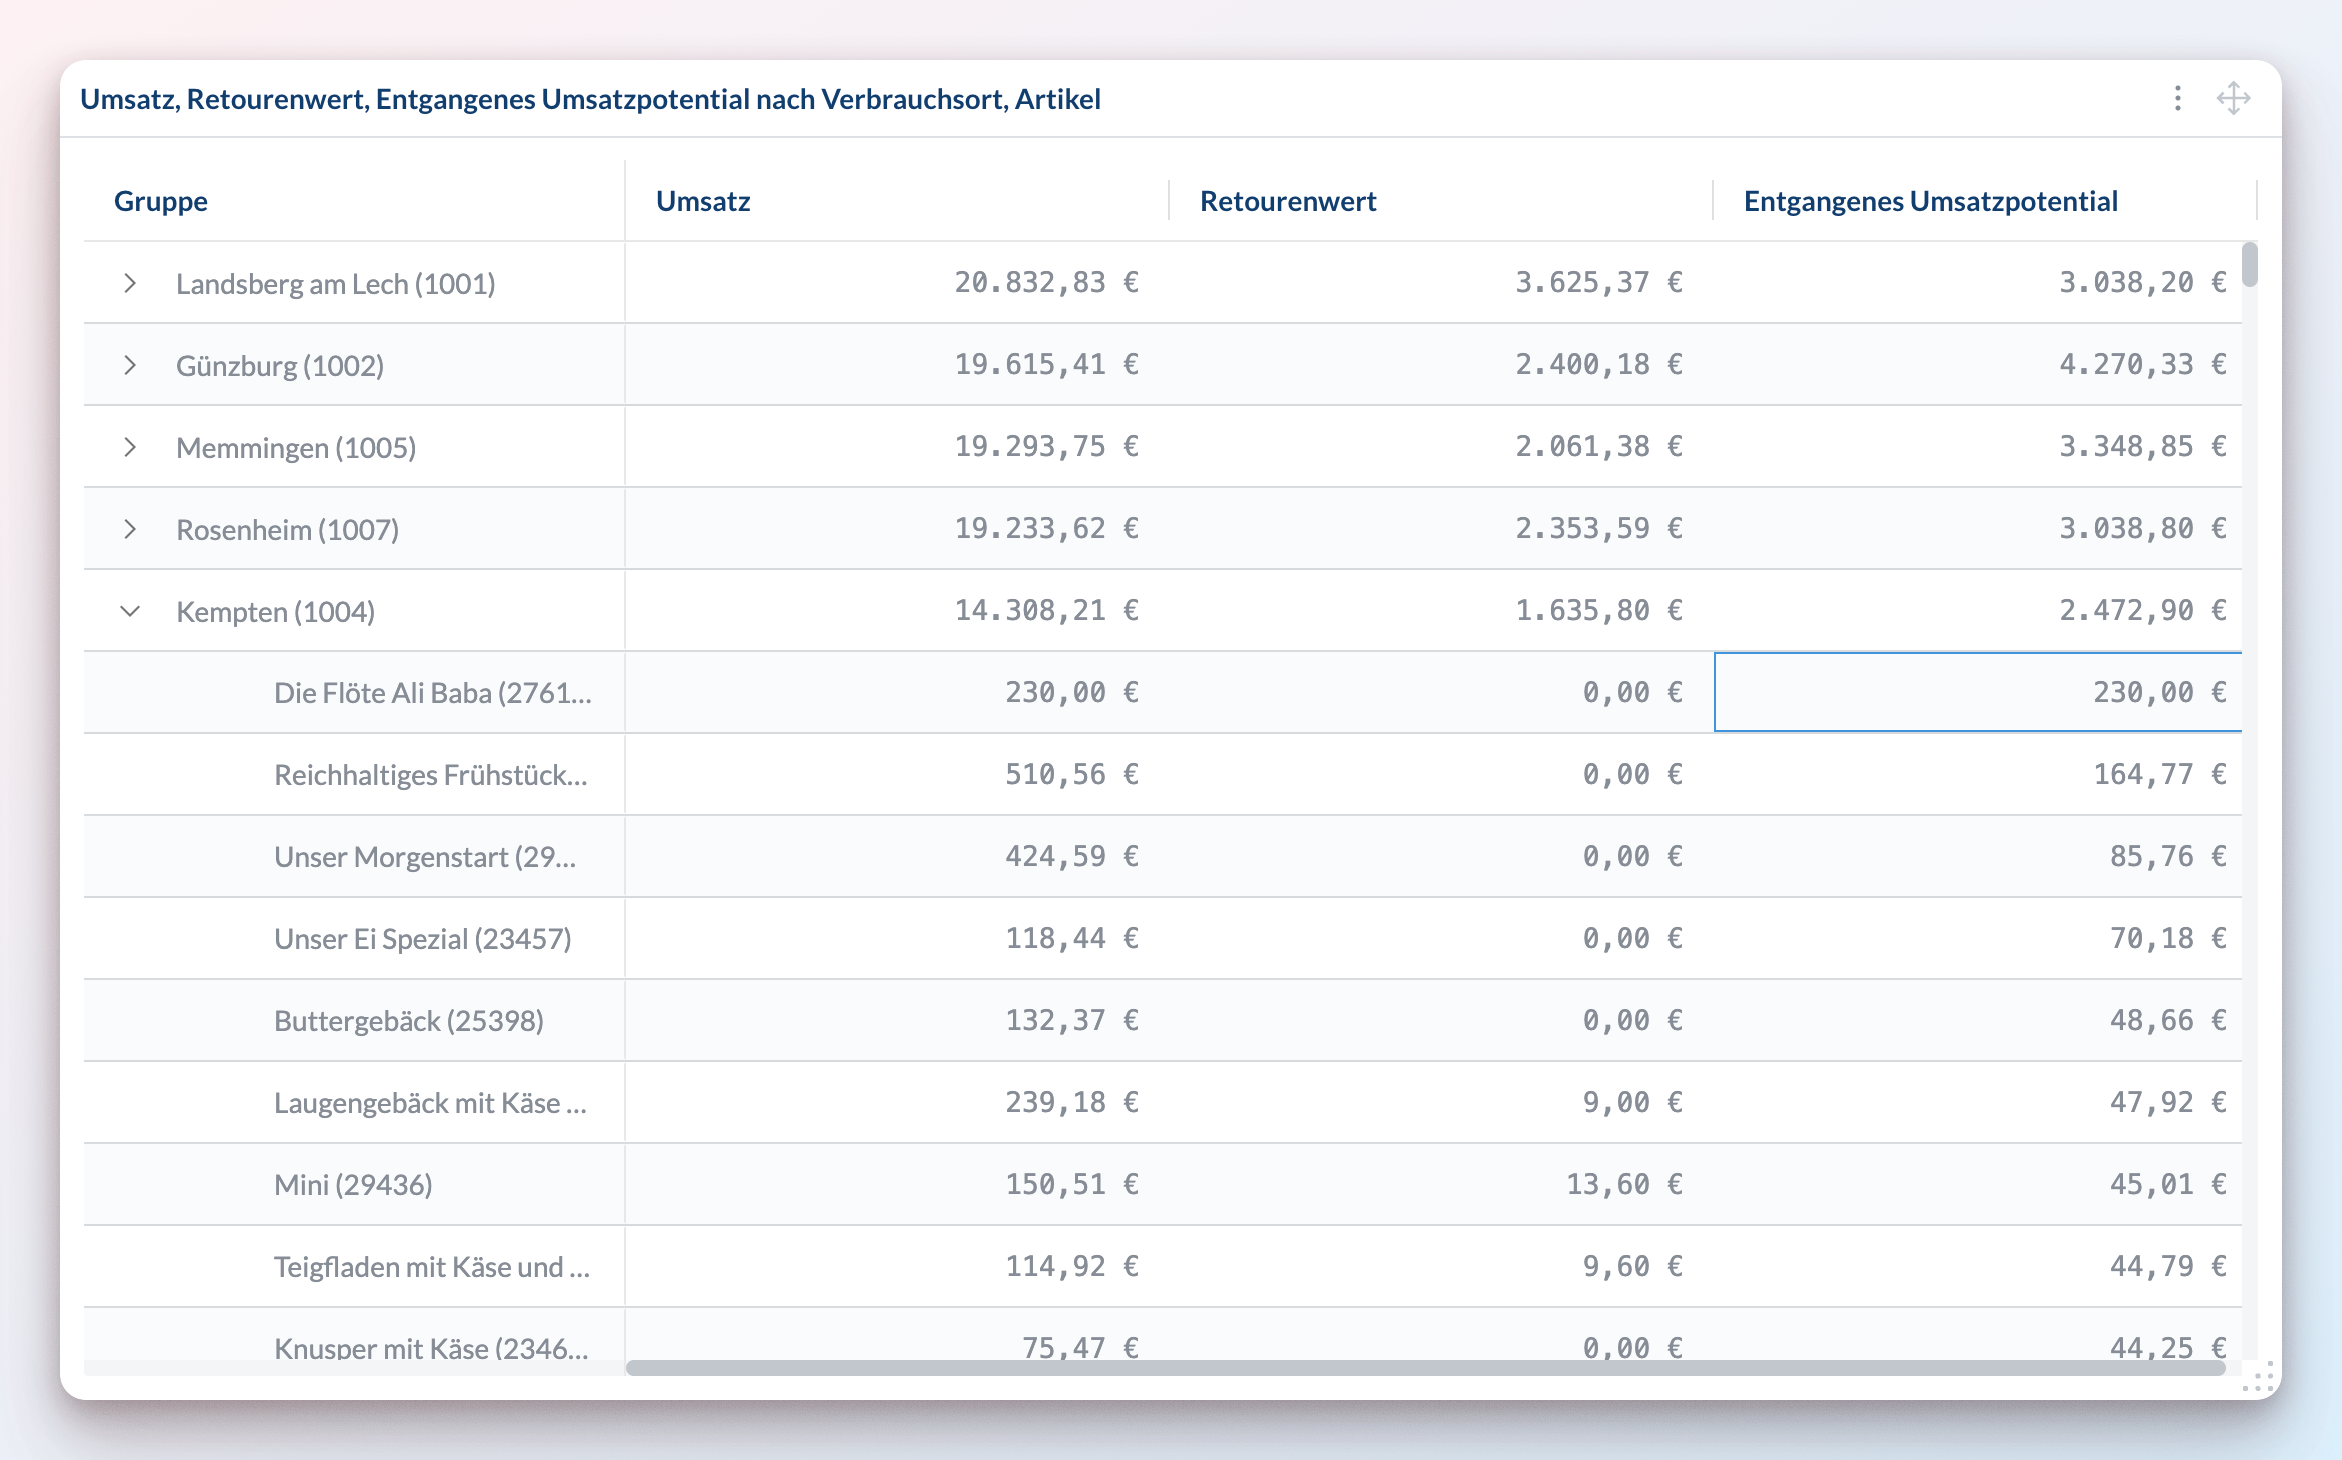This screenshot has height=1460, width=2342.
Task: Click the Gruppe column header
Action: pyautogui.click(x=161, y=201)
